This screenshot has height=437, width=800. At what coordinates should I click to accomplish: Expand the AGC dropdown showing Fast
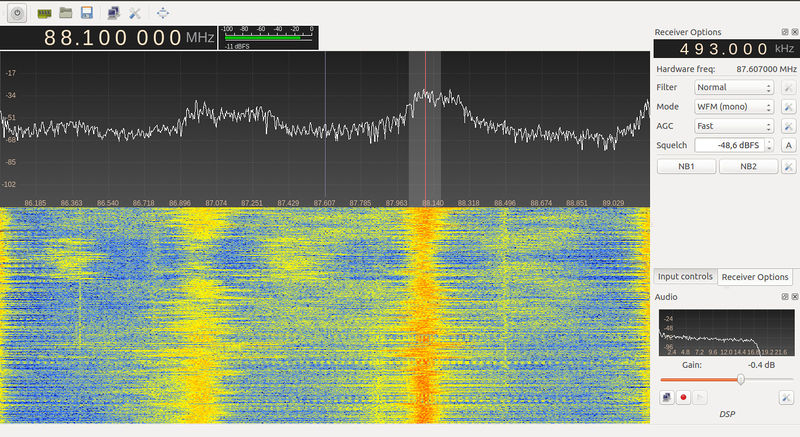[x=734, y=126]
